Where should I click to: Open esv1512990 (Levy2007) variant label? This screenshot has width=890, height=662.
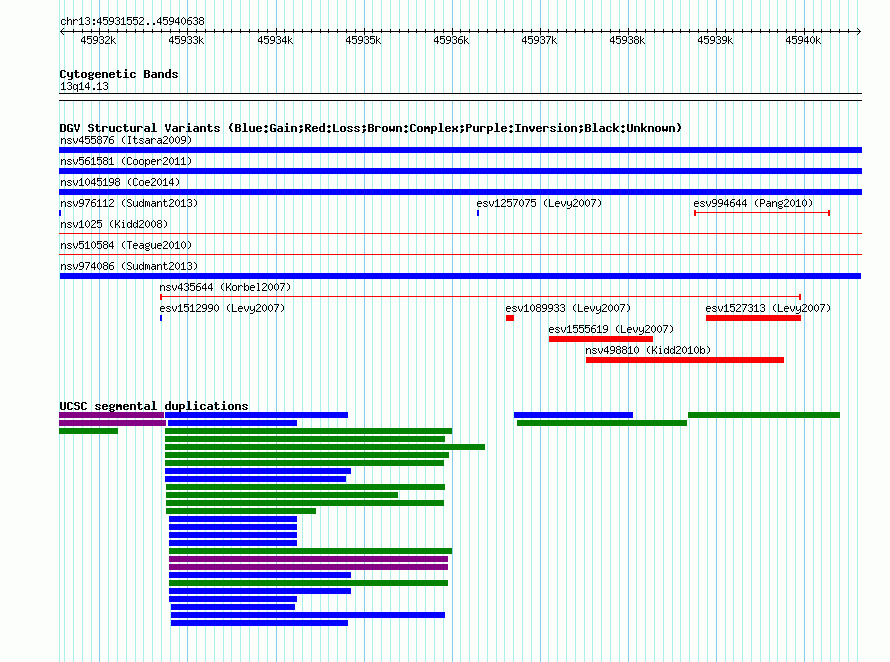click(222, 308)
